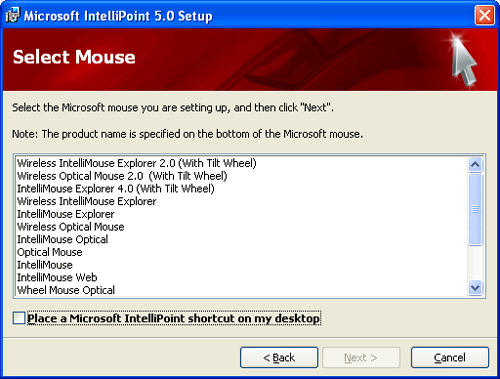Screen dimensions: 500x379
Task: Click the scroll down arrow of mouse list
Action: 475,288
